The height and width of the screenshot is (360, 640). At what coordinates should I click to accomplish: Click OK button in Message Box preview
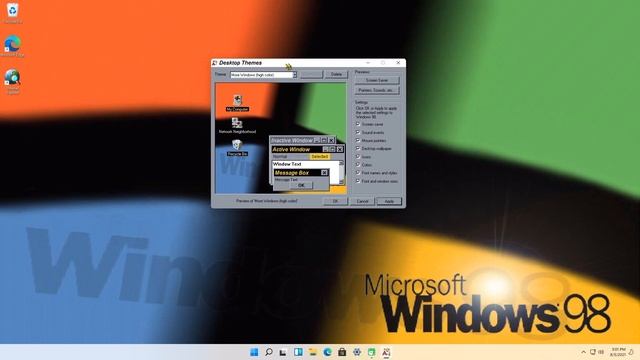pyautogui.click(x=301, y=185)
